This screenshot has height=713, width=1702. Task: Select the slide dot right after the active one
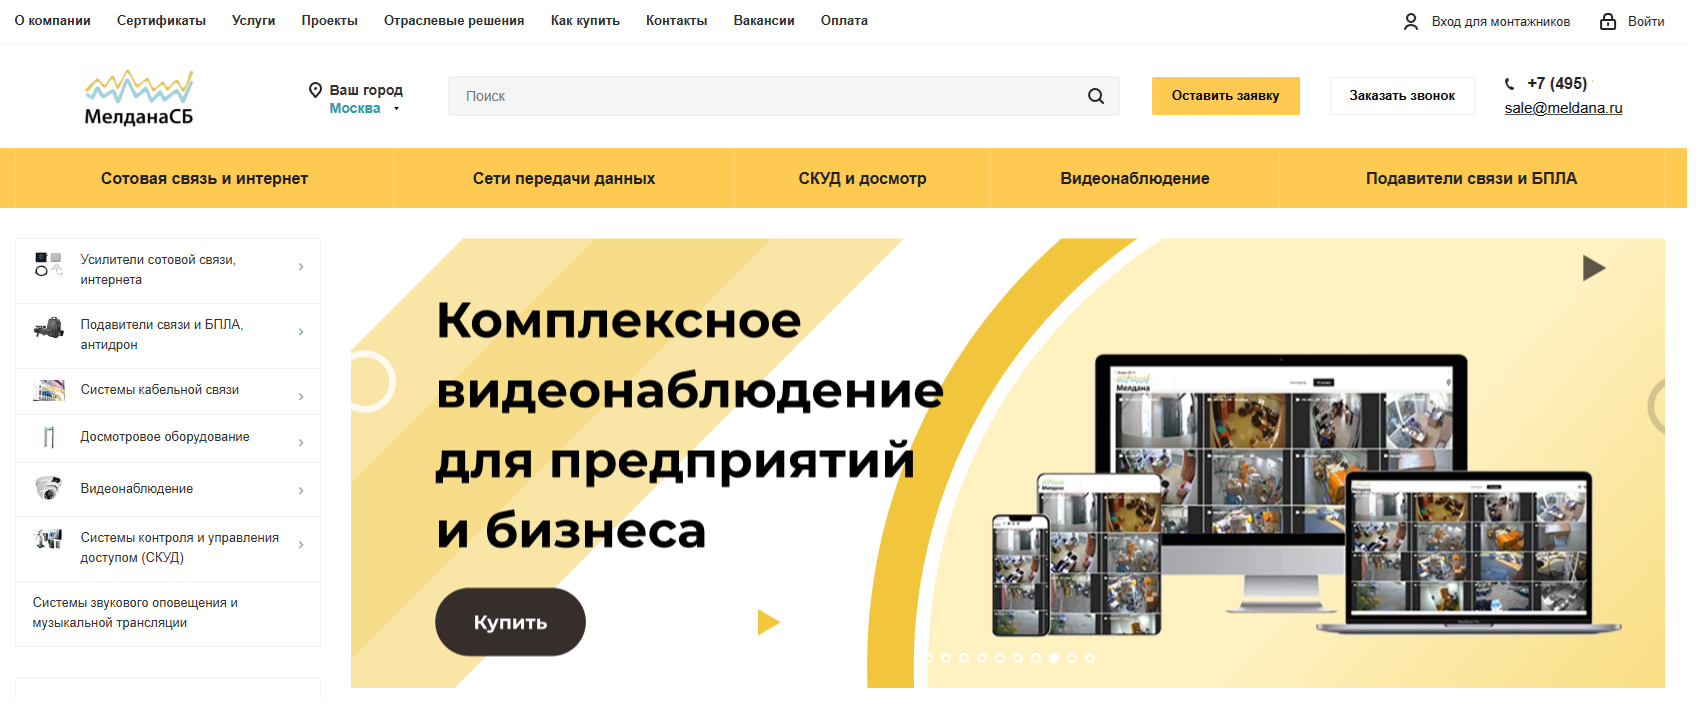click(1072, 658)
